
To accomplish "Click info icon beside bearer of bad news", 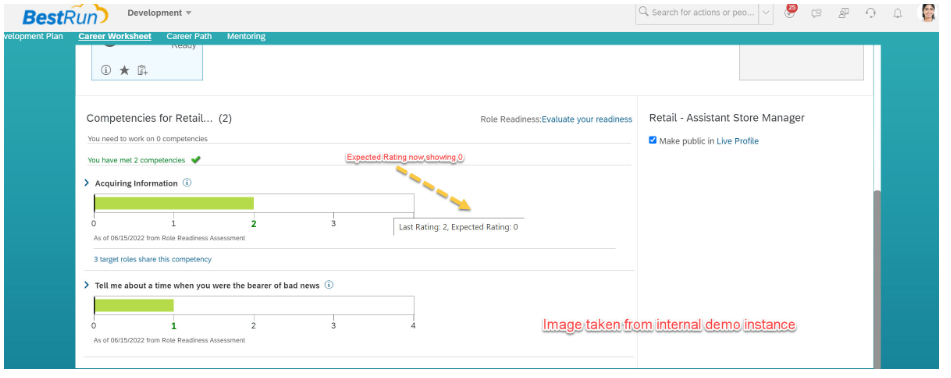I will click(x=329, y=285).
